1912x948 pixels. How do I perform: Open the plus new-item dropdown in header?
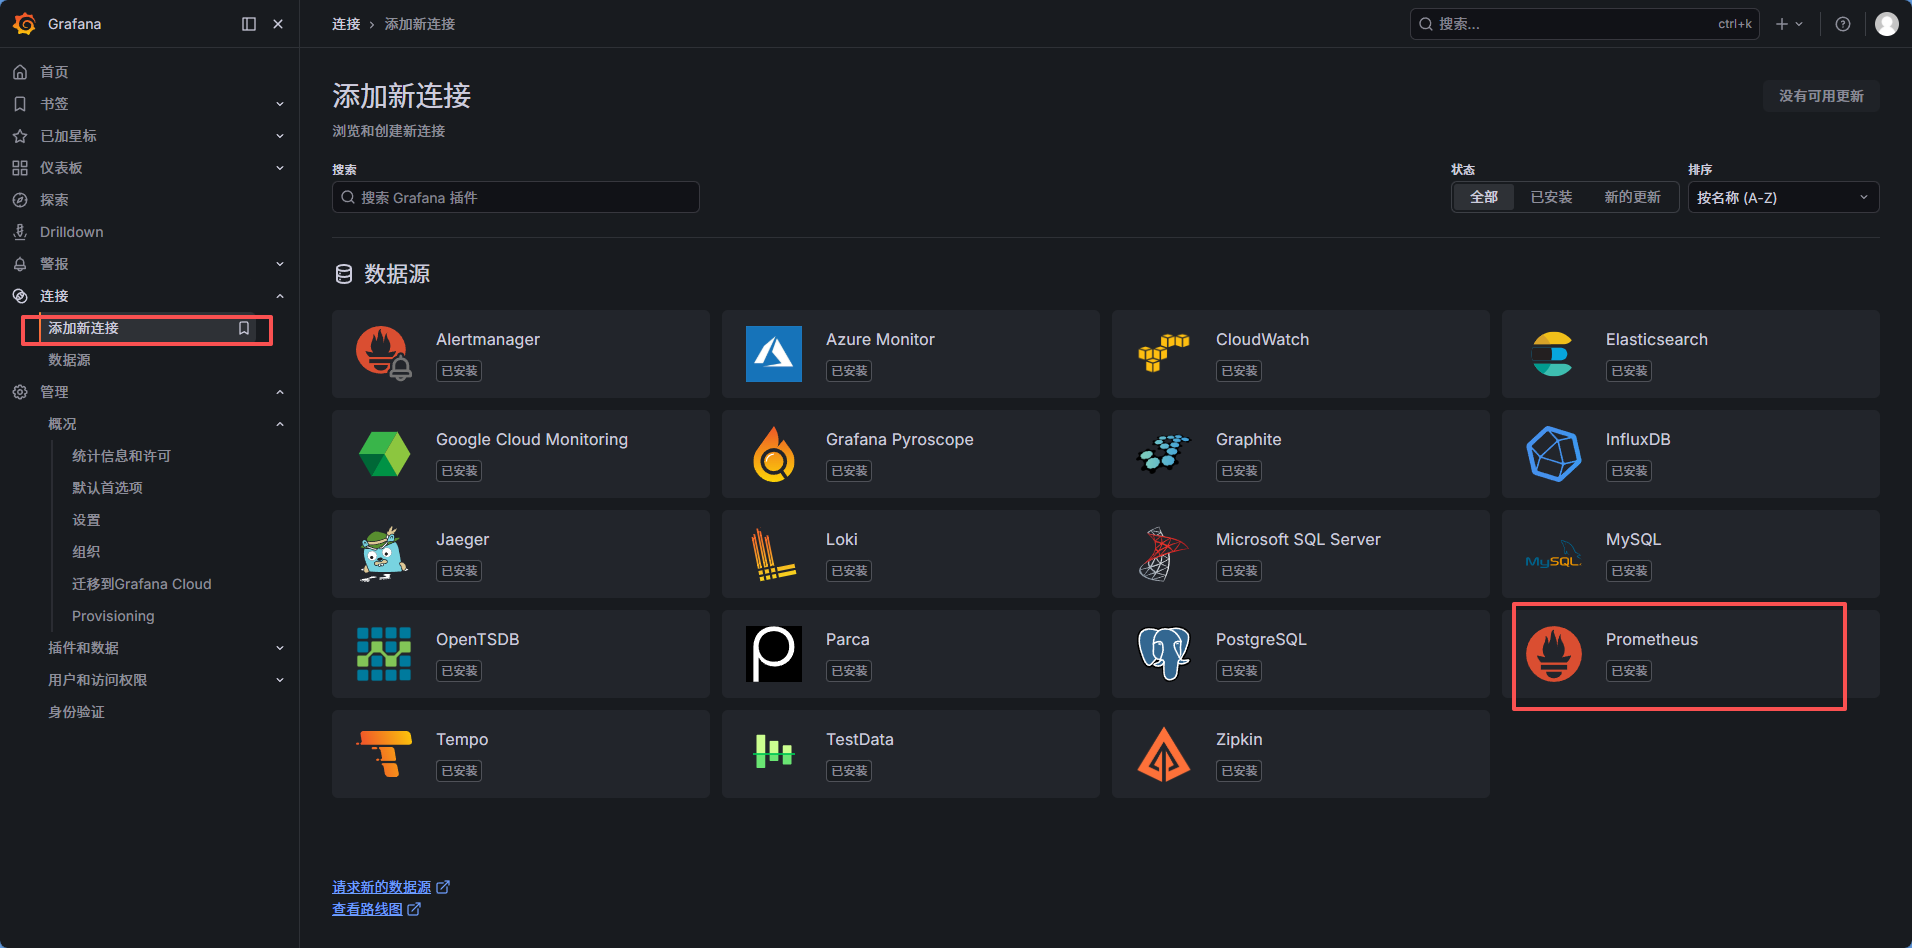[1789, 24]
